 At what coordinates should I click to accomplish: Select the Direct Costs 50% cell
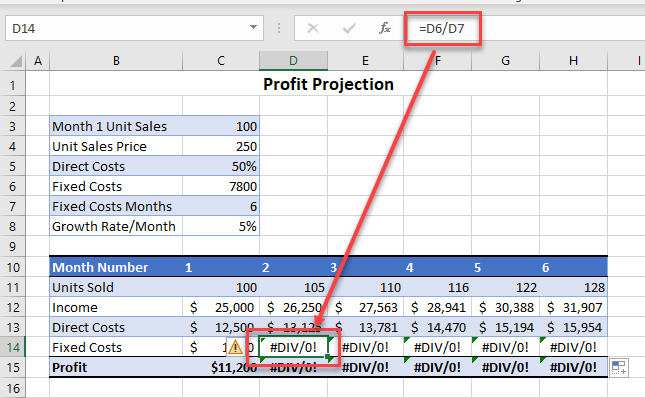coord(221,167)
